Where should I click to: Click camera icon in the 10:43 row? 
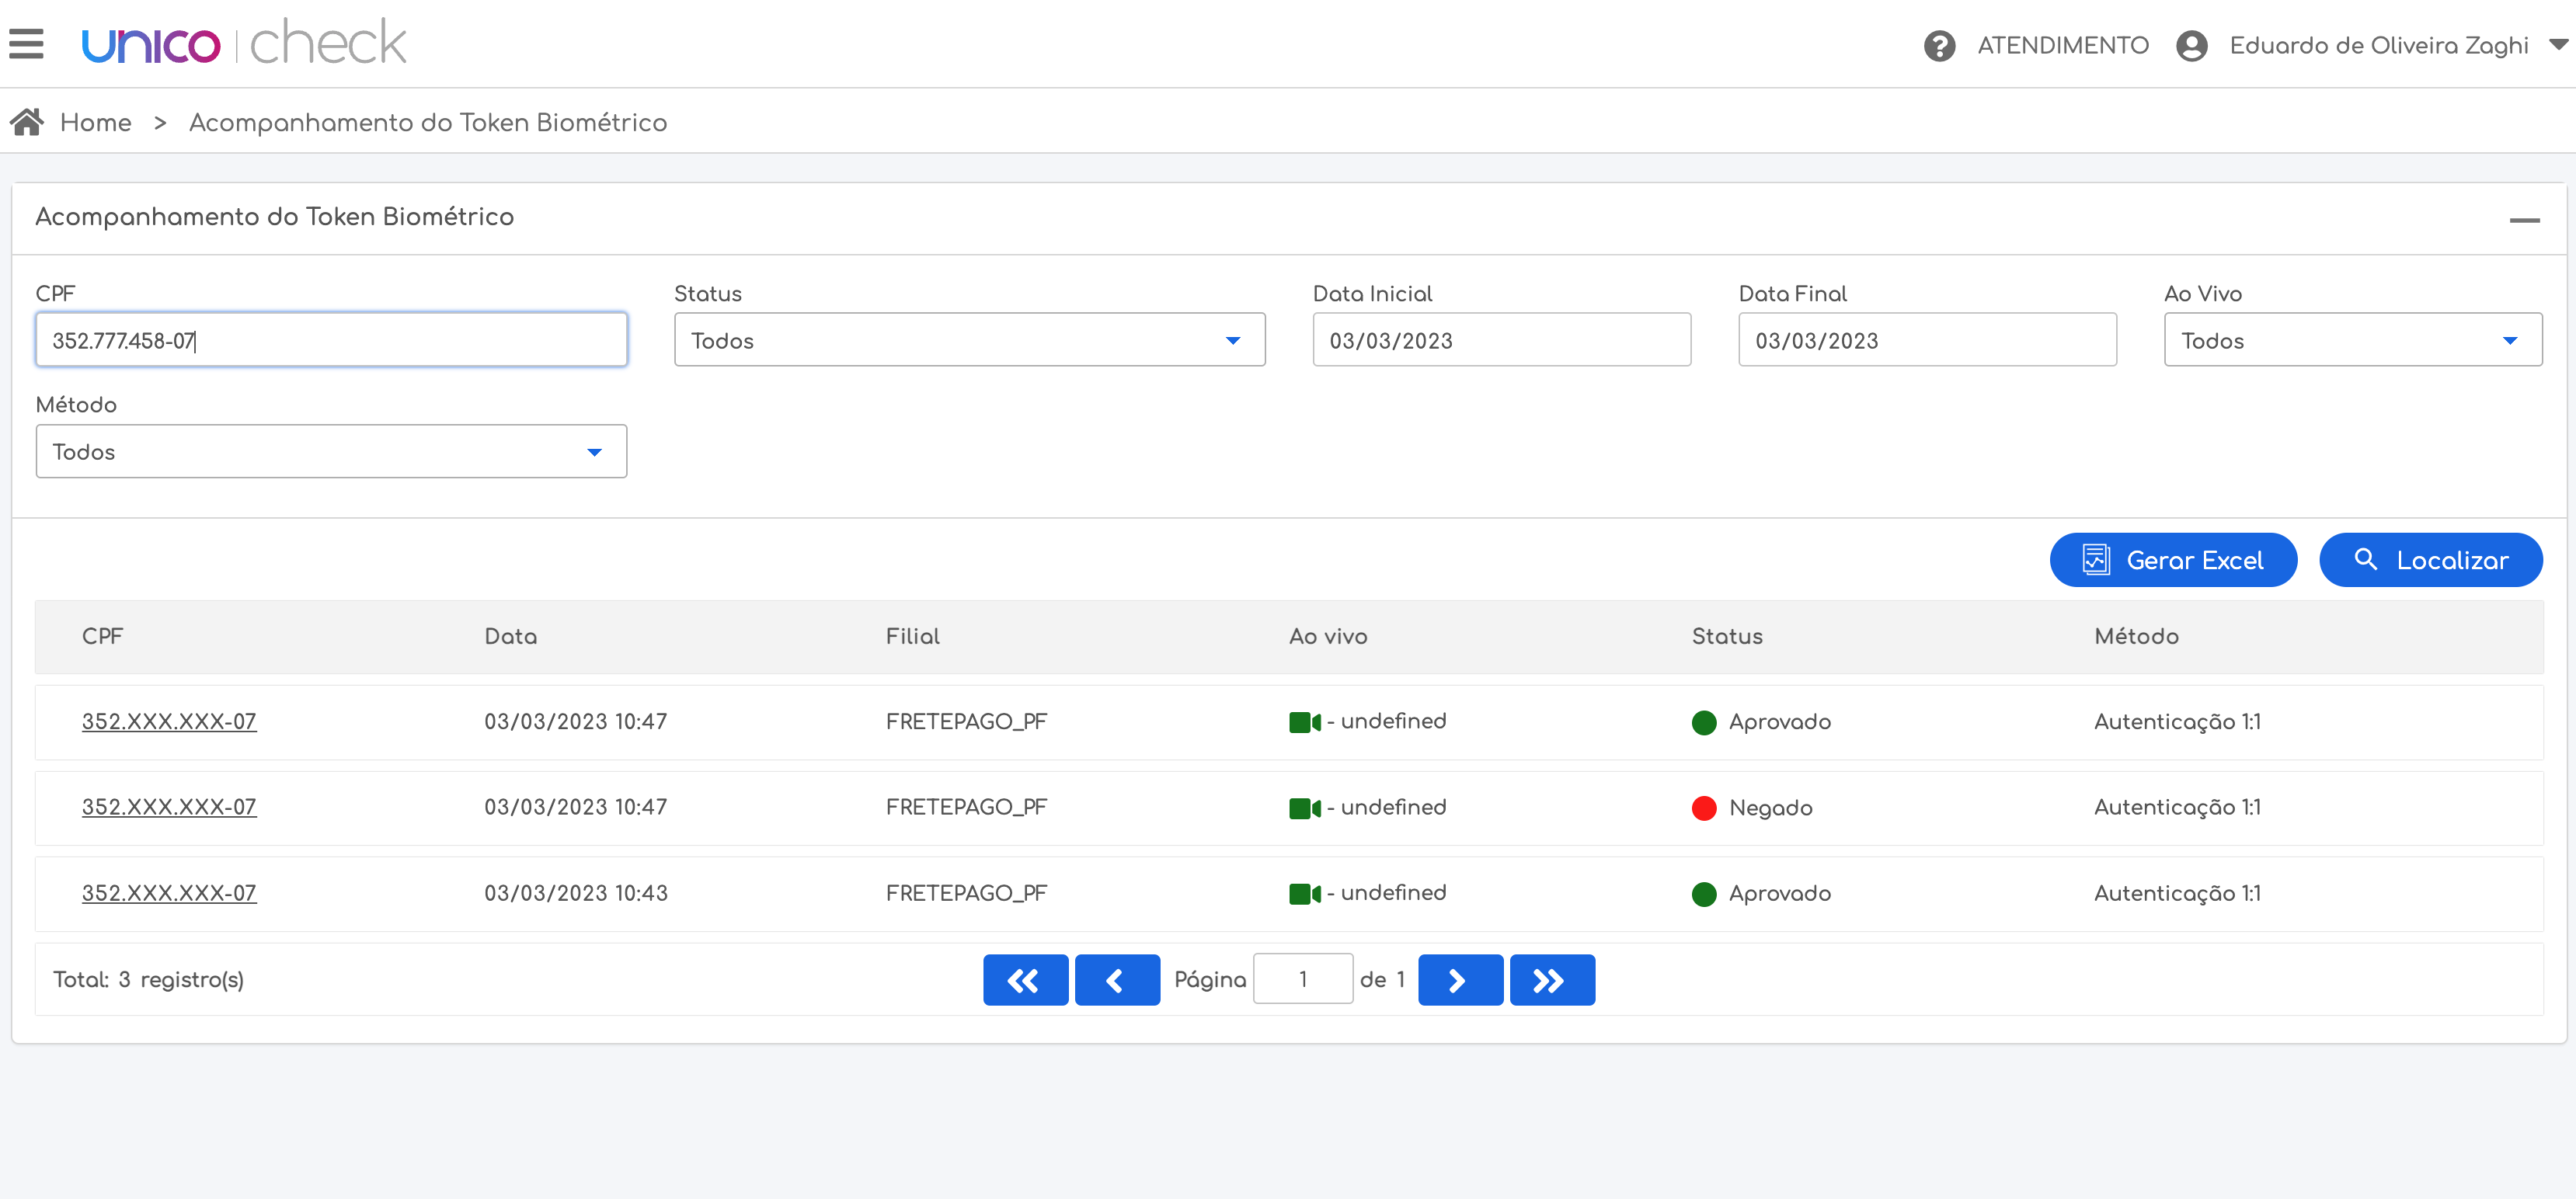tap(1304, 894)
